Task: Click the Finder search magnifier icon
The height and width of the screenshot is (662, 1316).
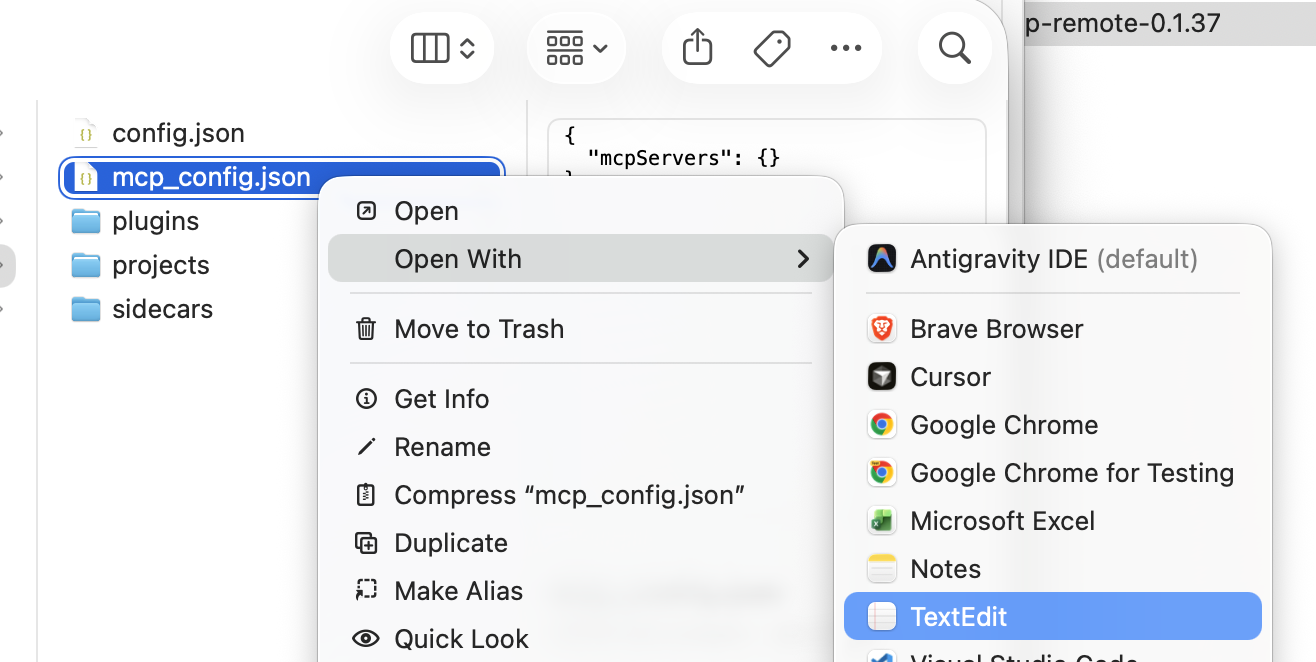Action: 955,47
